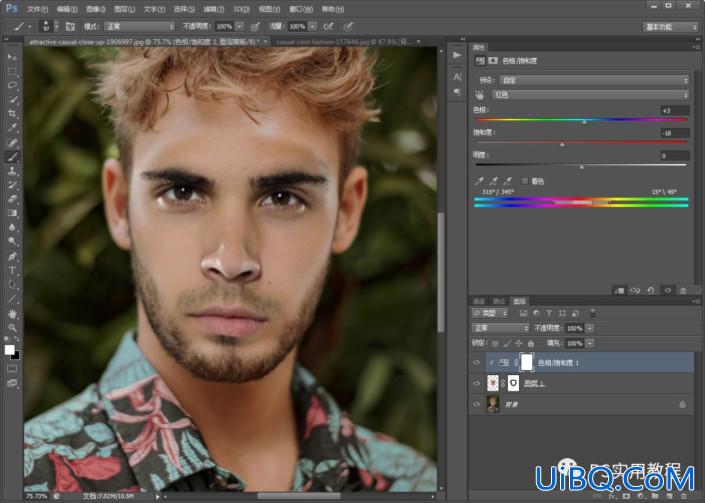The height and width of the screenshot is (503, 705).
Task: Hide the 色相/饱和度 1 adjustment layer
Action: pos(477,362)
